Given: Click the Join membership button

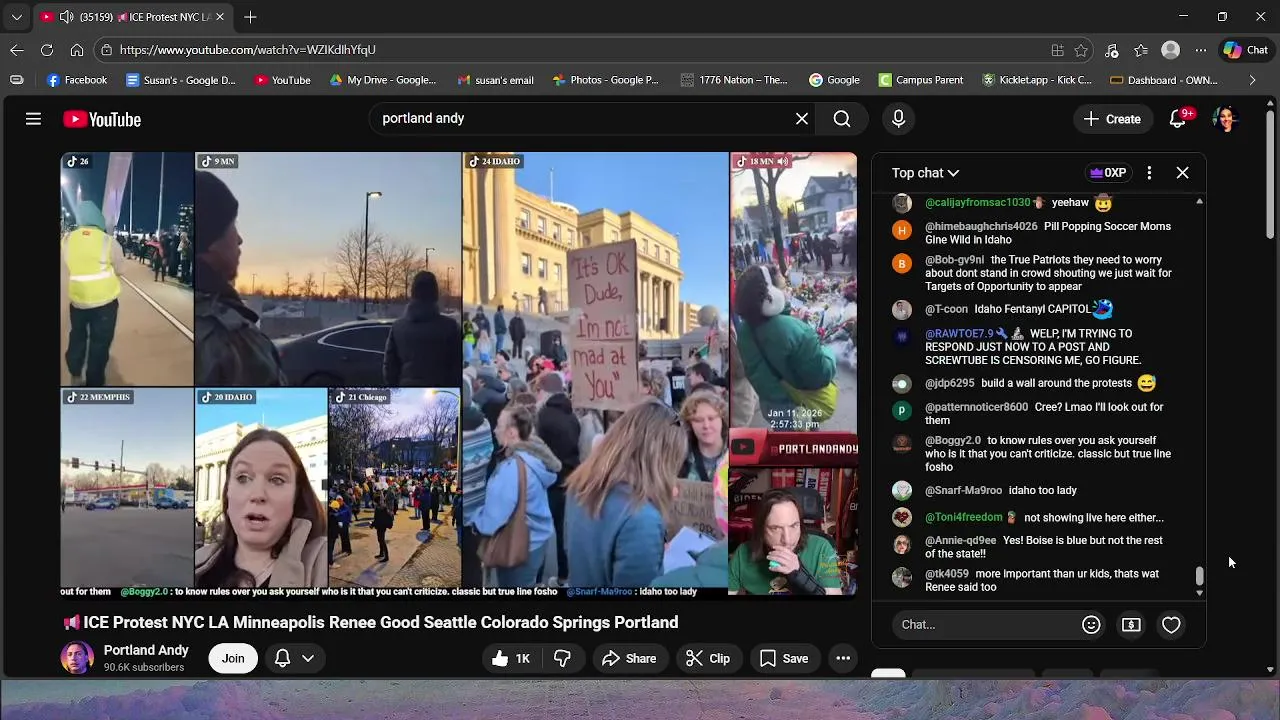Looking at the screenshot, I should tap(233, 658).
